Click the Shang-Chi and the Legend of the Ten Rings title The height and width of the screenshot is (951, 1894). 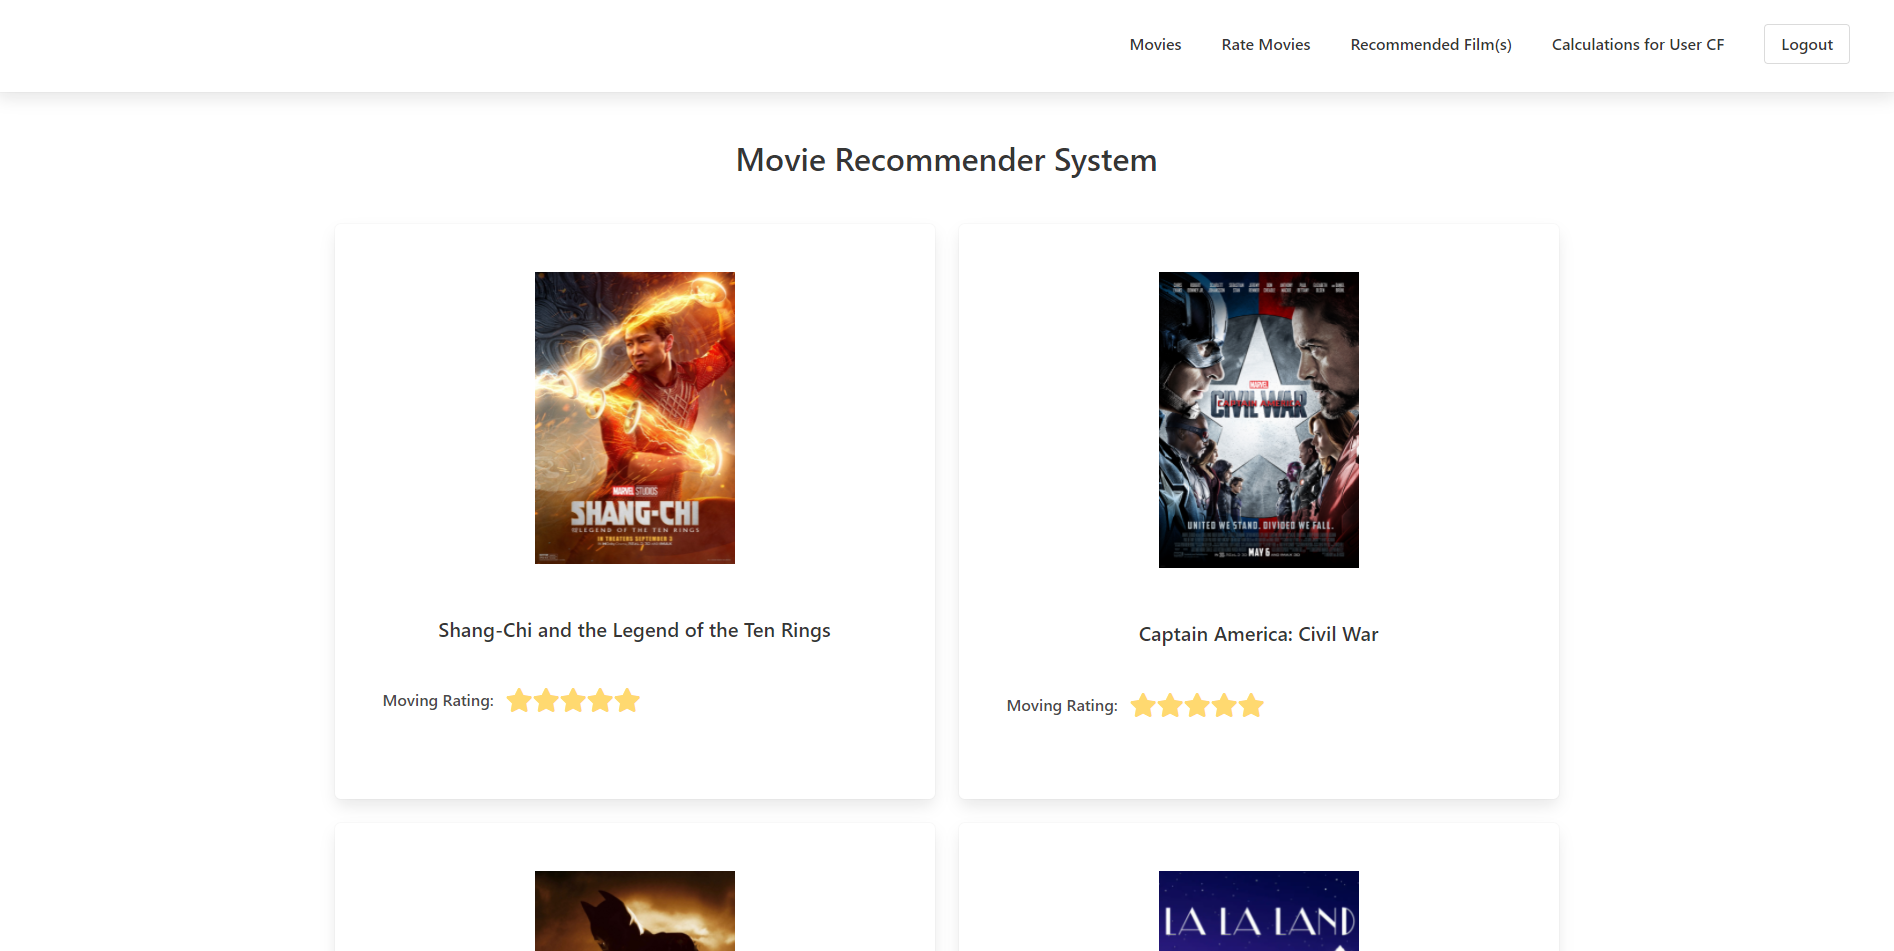[x=634, y=630]
